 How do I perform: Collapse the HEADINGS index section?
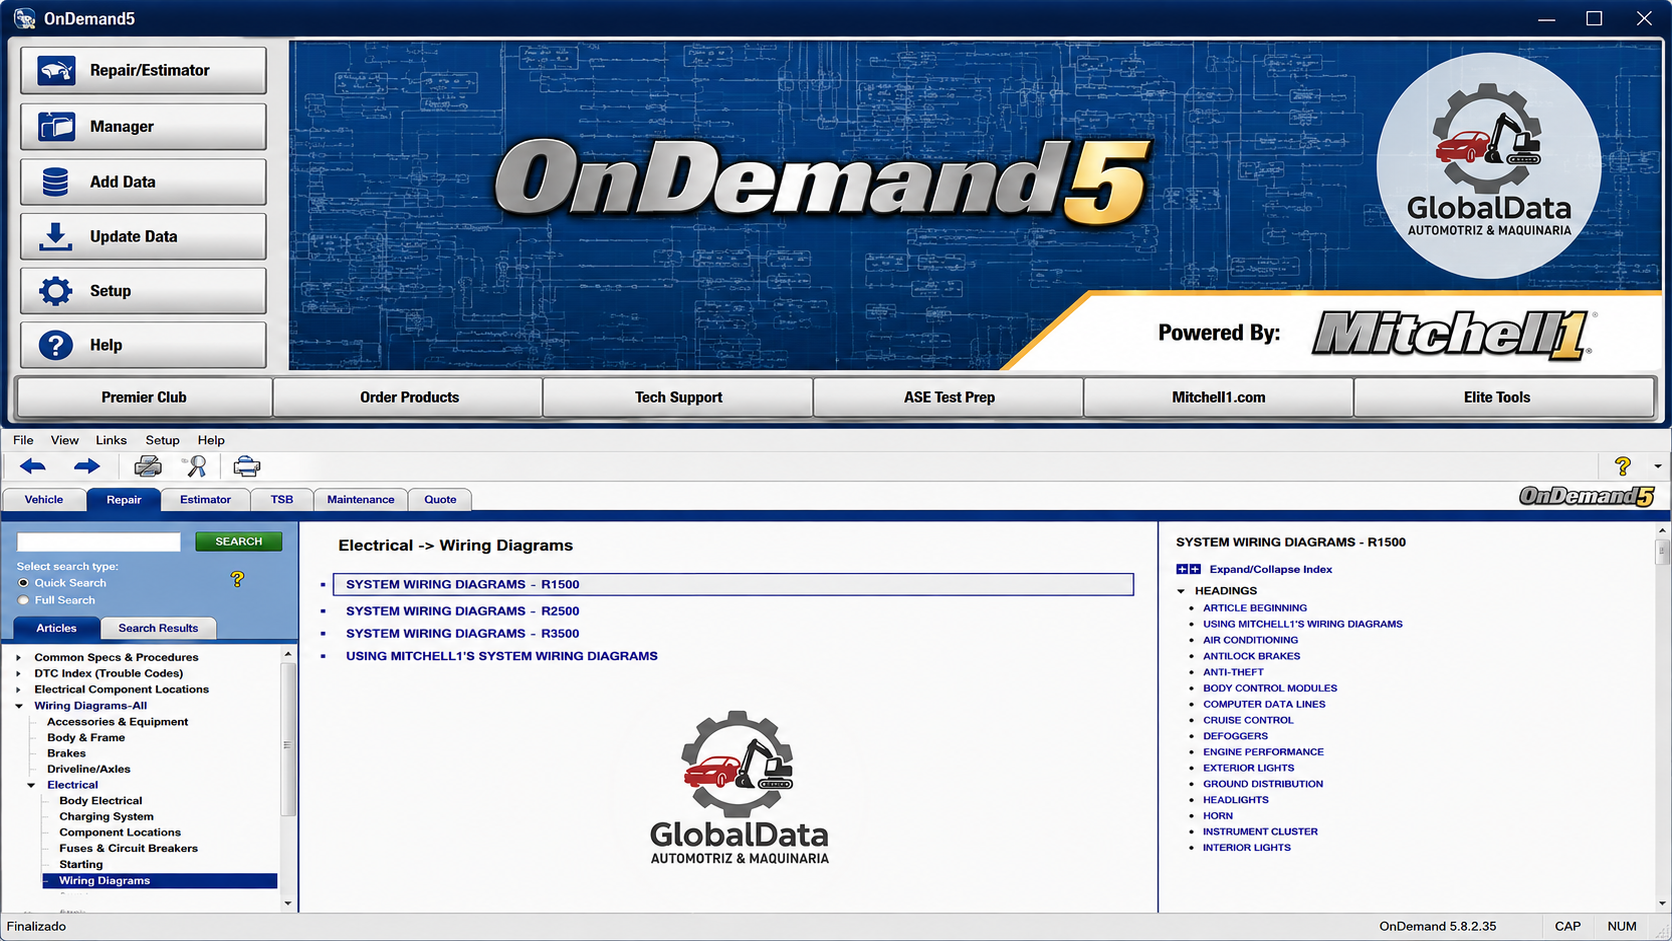click(1181, 591)
